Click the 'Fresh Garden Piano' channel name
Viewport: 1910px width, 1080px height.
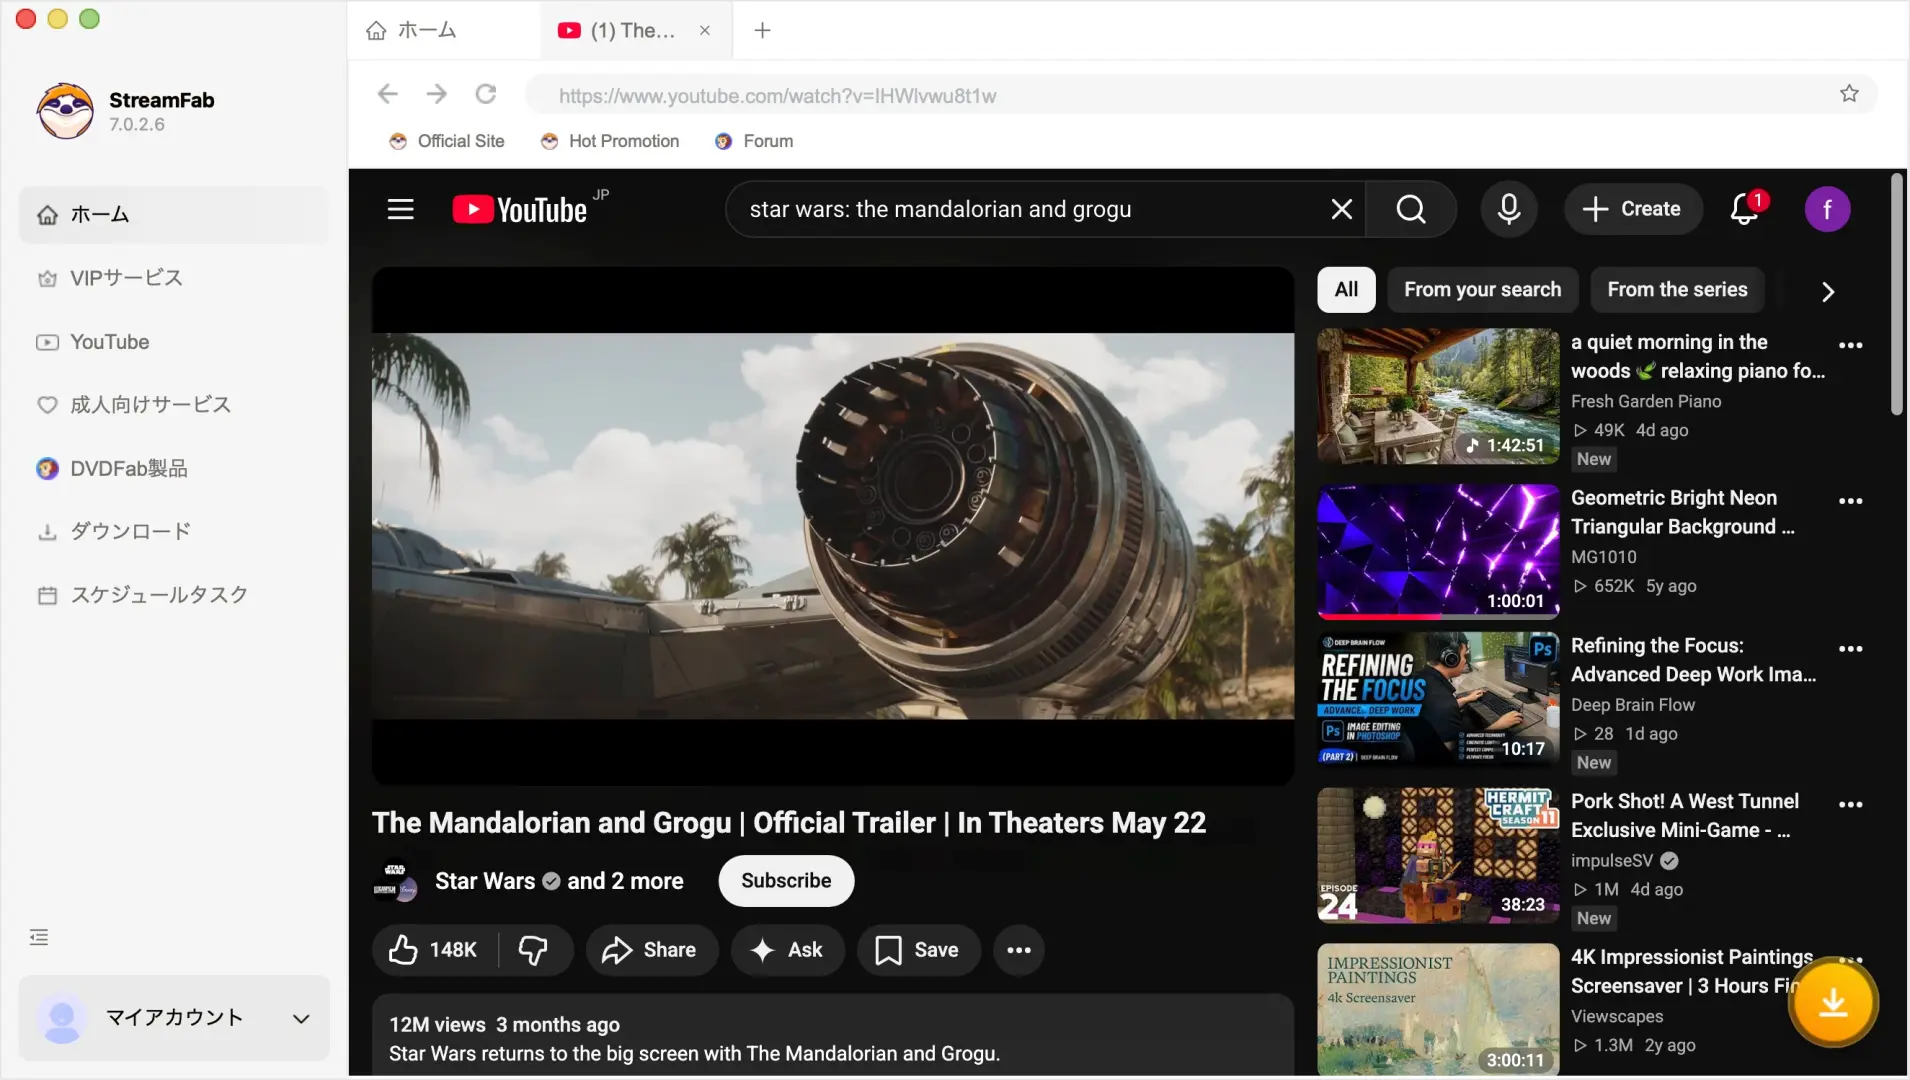[1646, 401]
